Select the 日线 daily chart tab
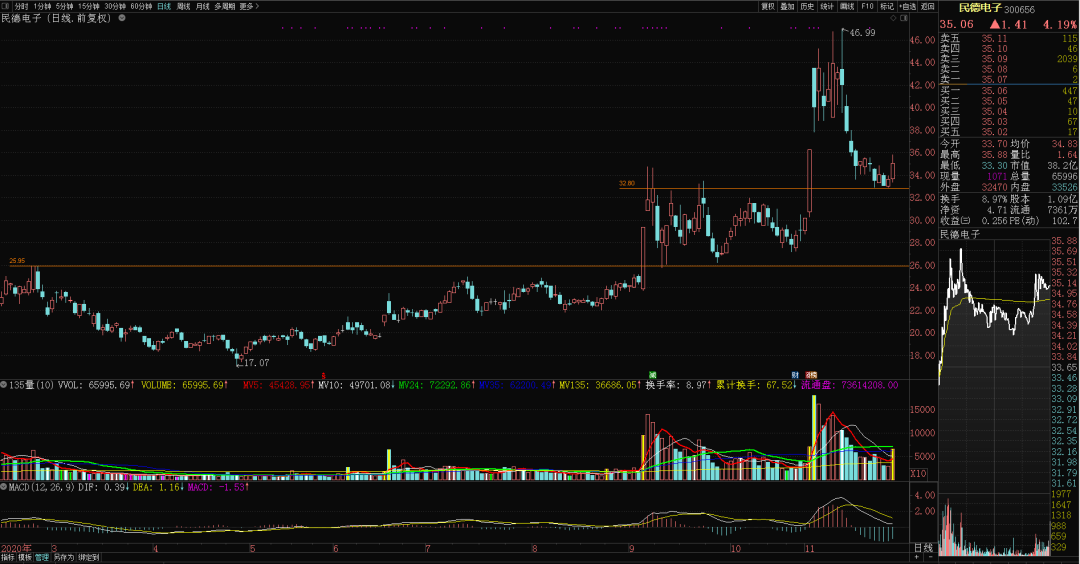Image resolution: width=1080 pixels, height=564 pixels. [164, 6]
